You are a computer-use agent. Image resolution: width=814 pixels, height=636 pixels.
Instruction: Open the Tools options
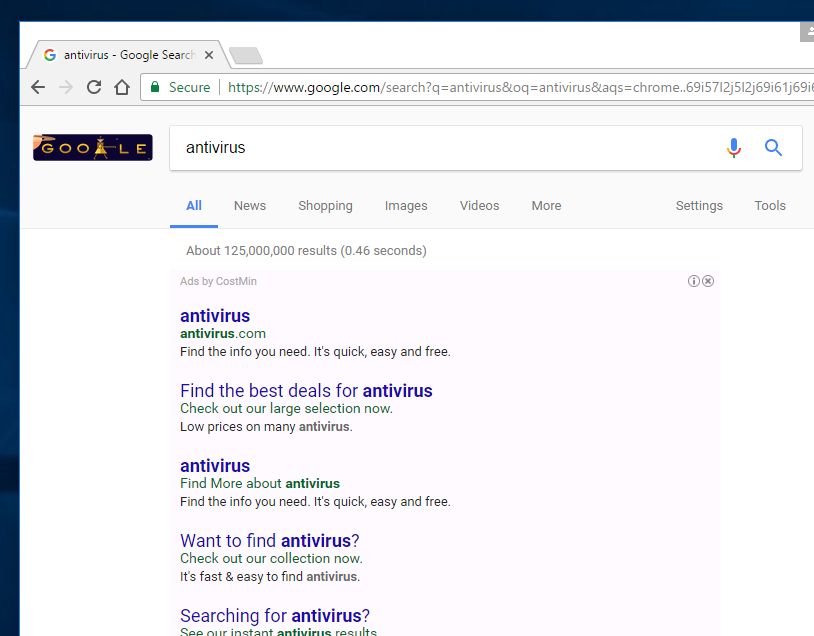pos(770,205)
